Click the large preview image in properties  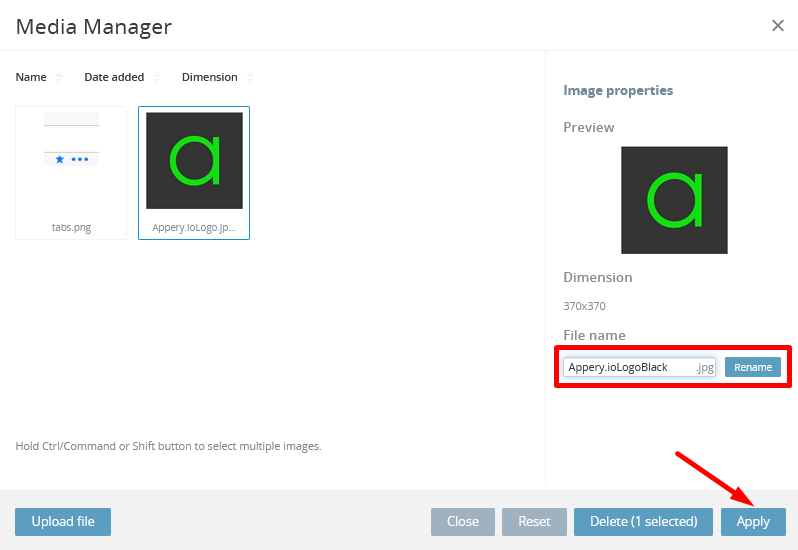(x=674, y=200)
